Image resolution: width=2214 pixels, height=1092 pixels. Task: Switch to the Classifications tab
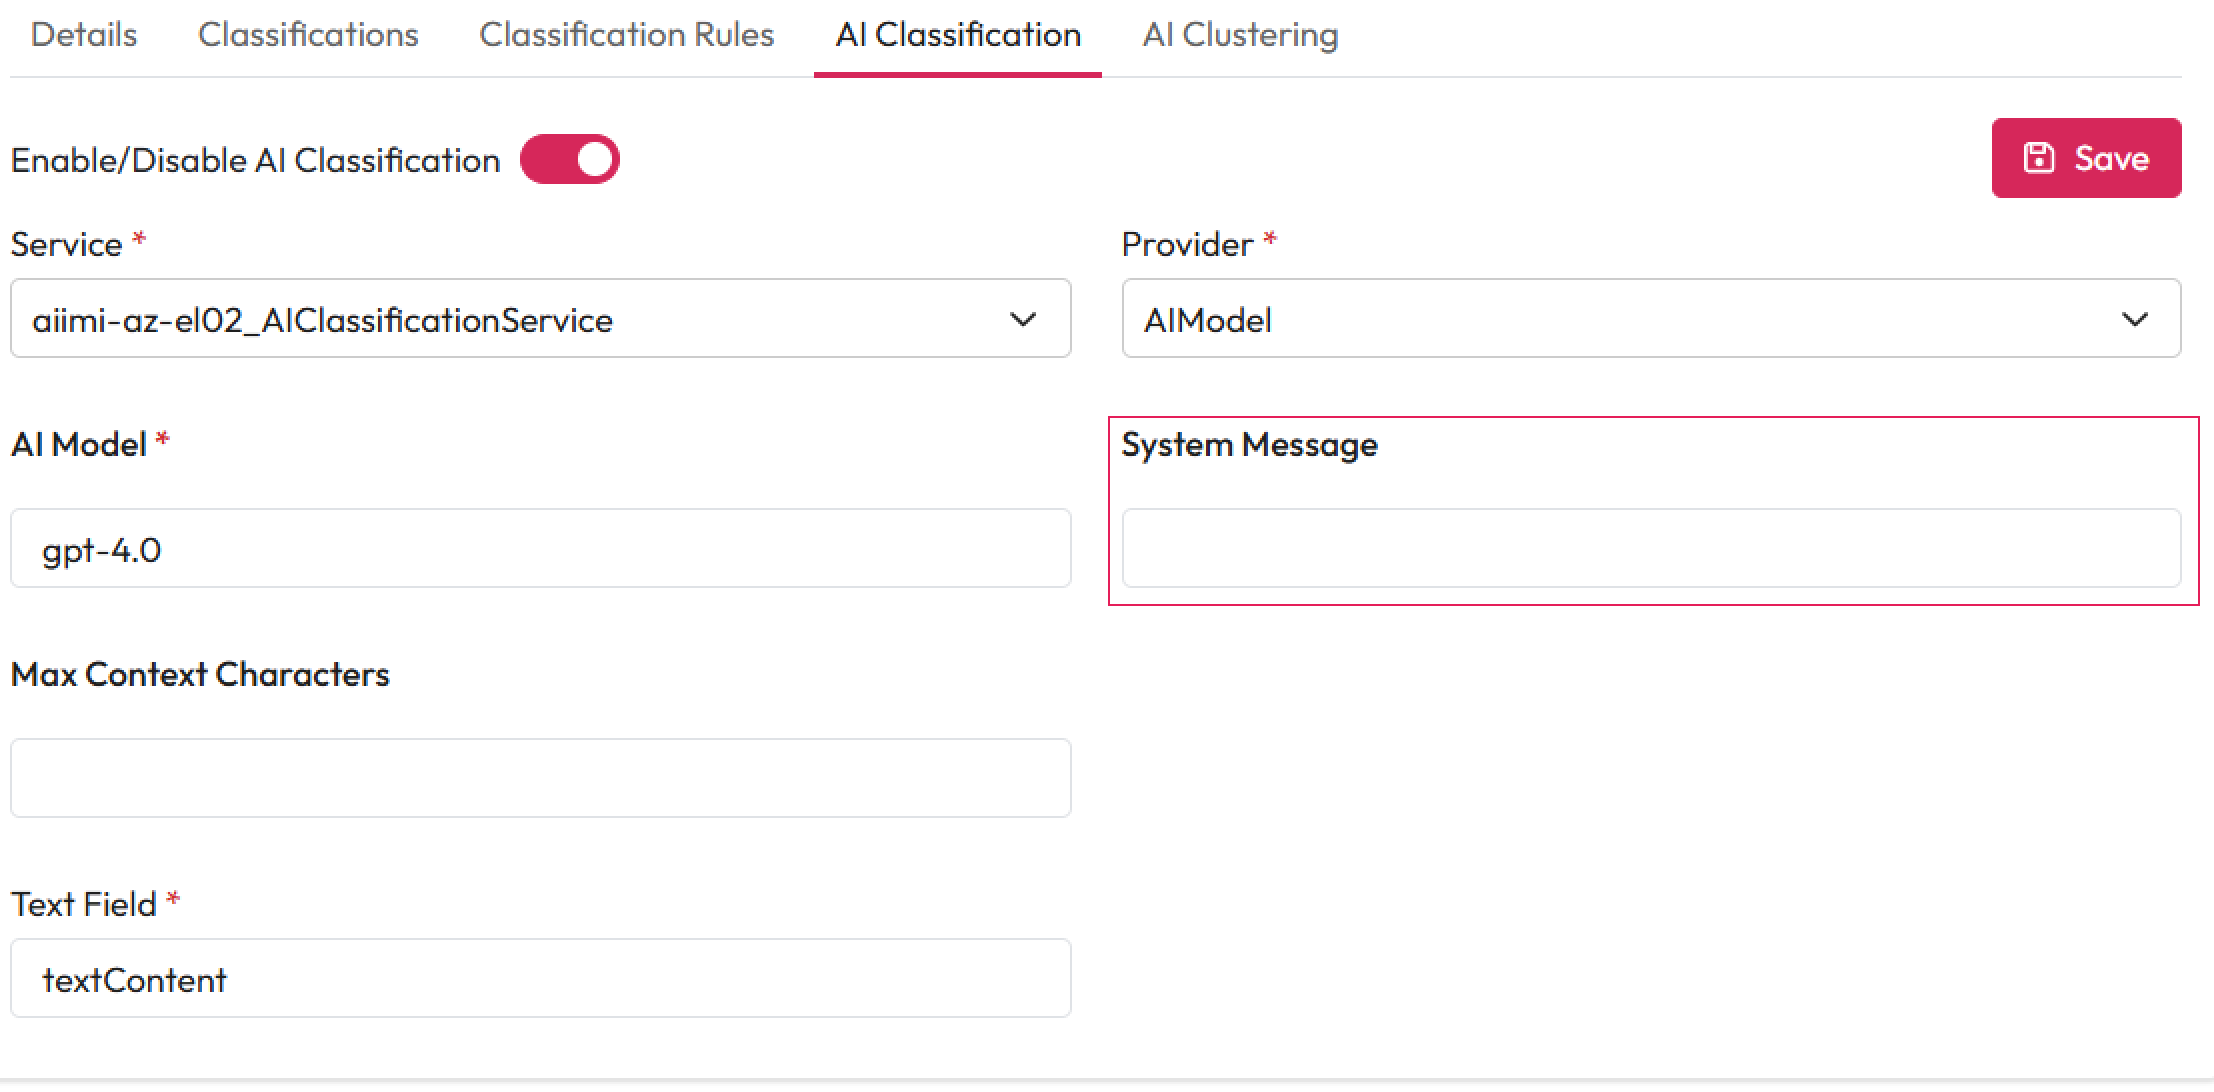tap(308, 35)
